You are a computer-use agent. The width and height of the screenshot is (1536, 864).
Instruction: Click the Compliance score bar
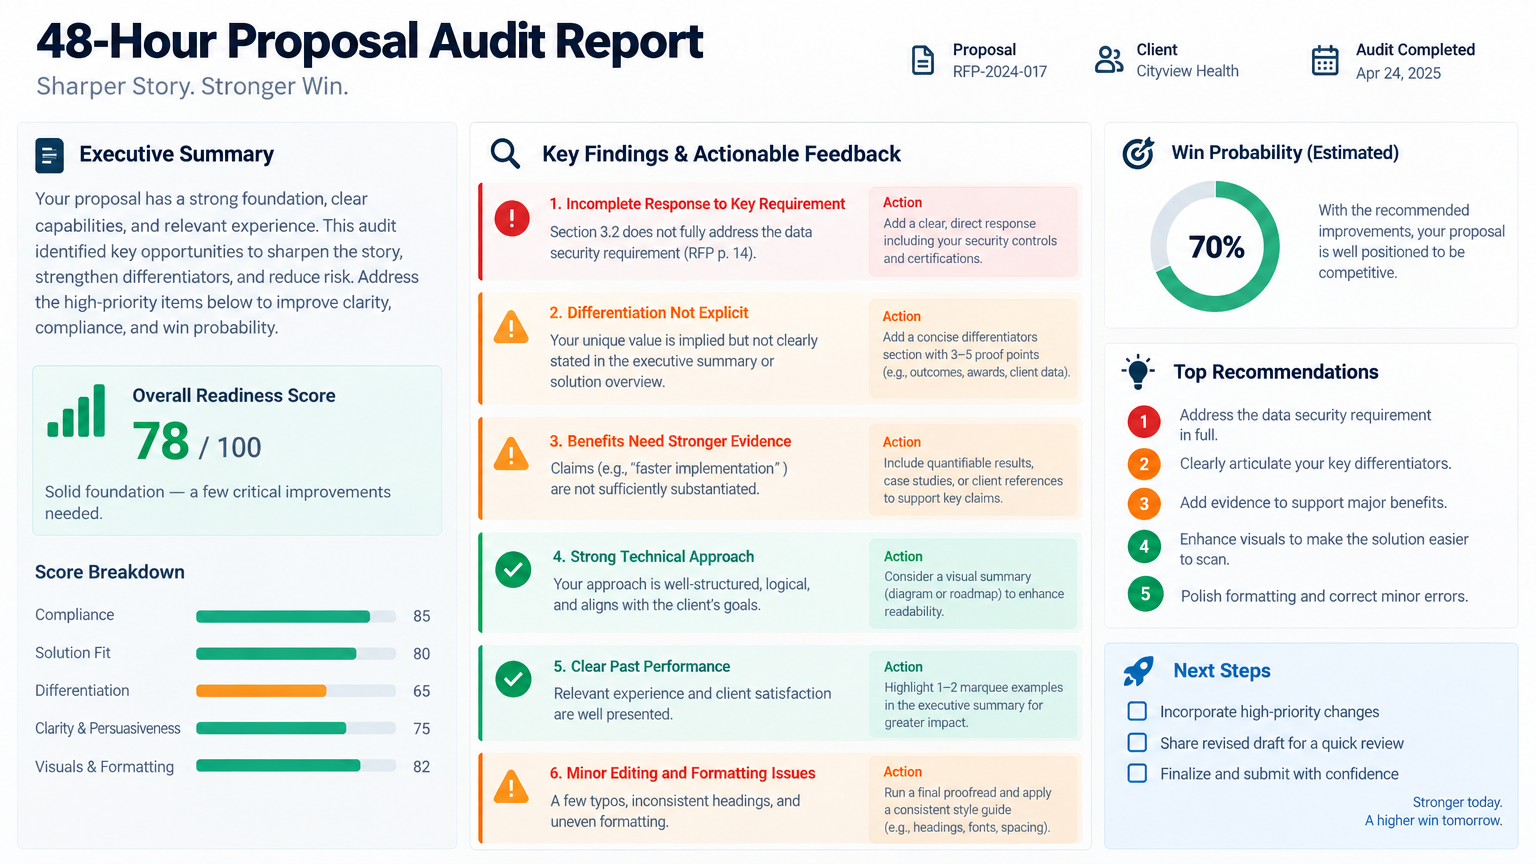click(x=296, y=616)
